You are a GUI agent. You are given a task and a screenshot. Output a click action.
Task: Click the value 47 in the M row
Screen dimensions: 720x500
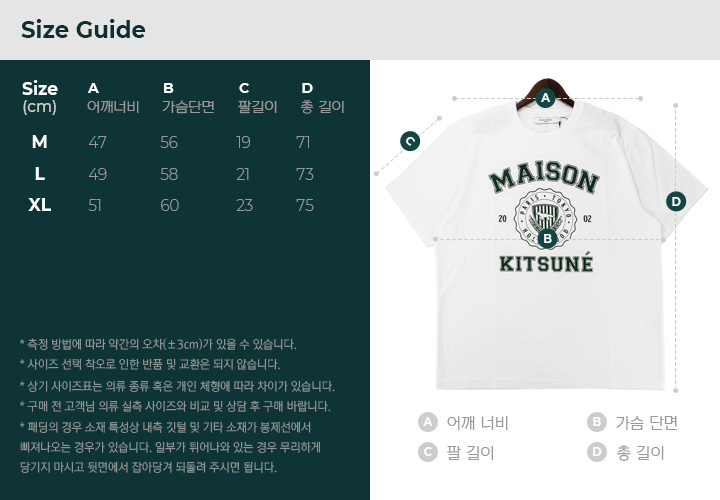coord(97,142)
